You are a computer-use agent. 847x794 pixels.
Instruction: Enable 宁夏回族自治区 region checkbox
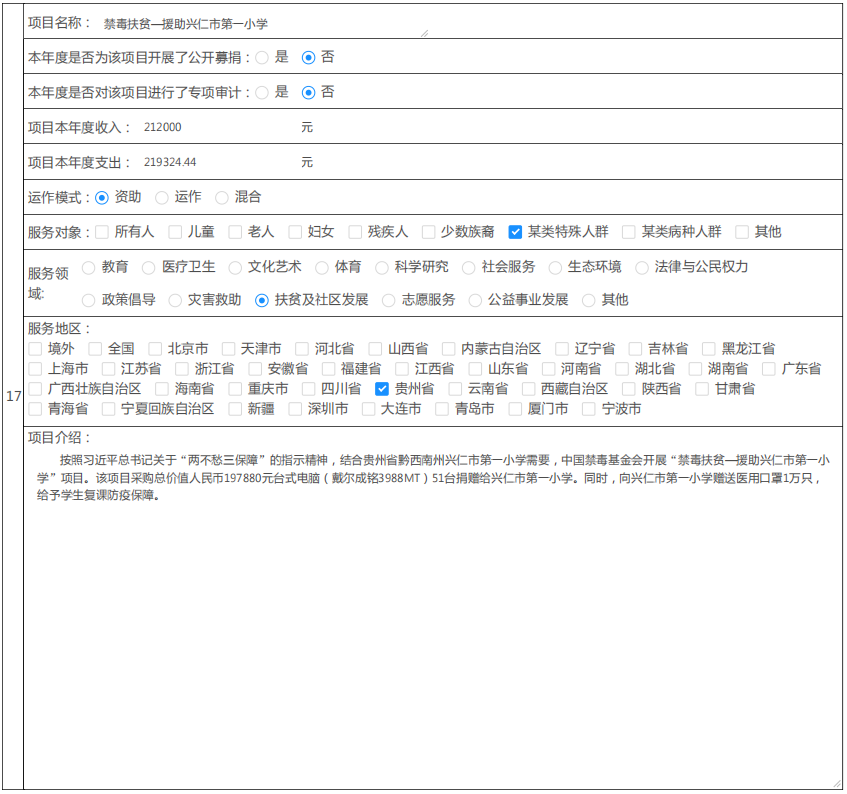click(x=109, y=409)
